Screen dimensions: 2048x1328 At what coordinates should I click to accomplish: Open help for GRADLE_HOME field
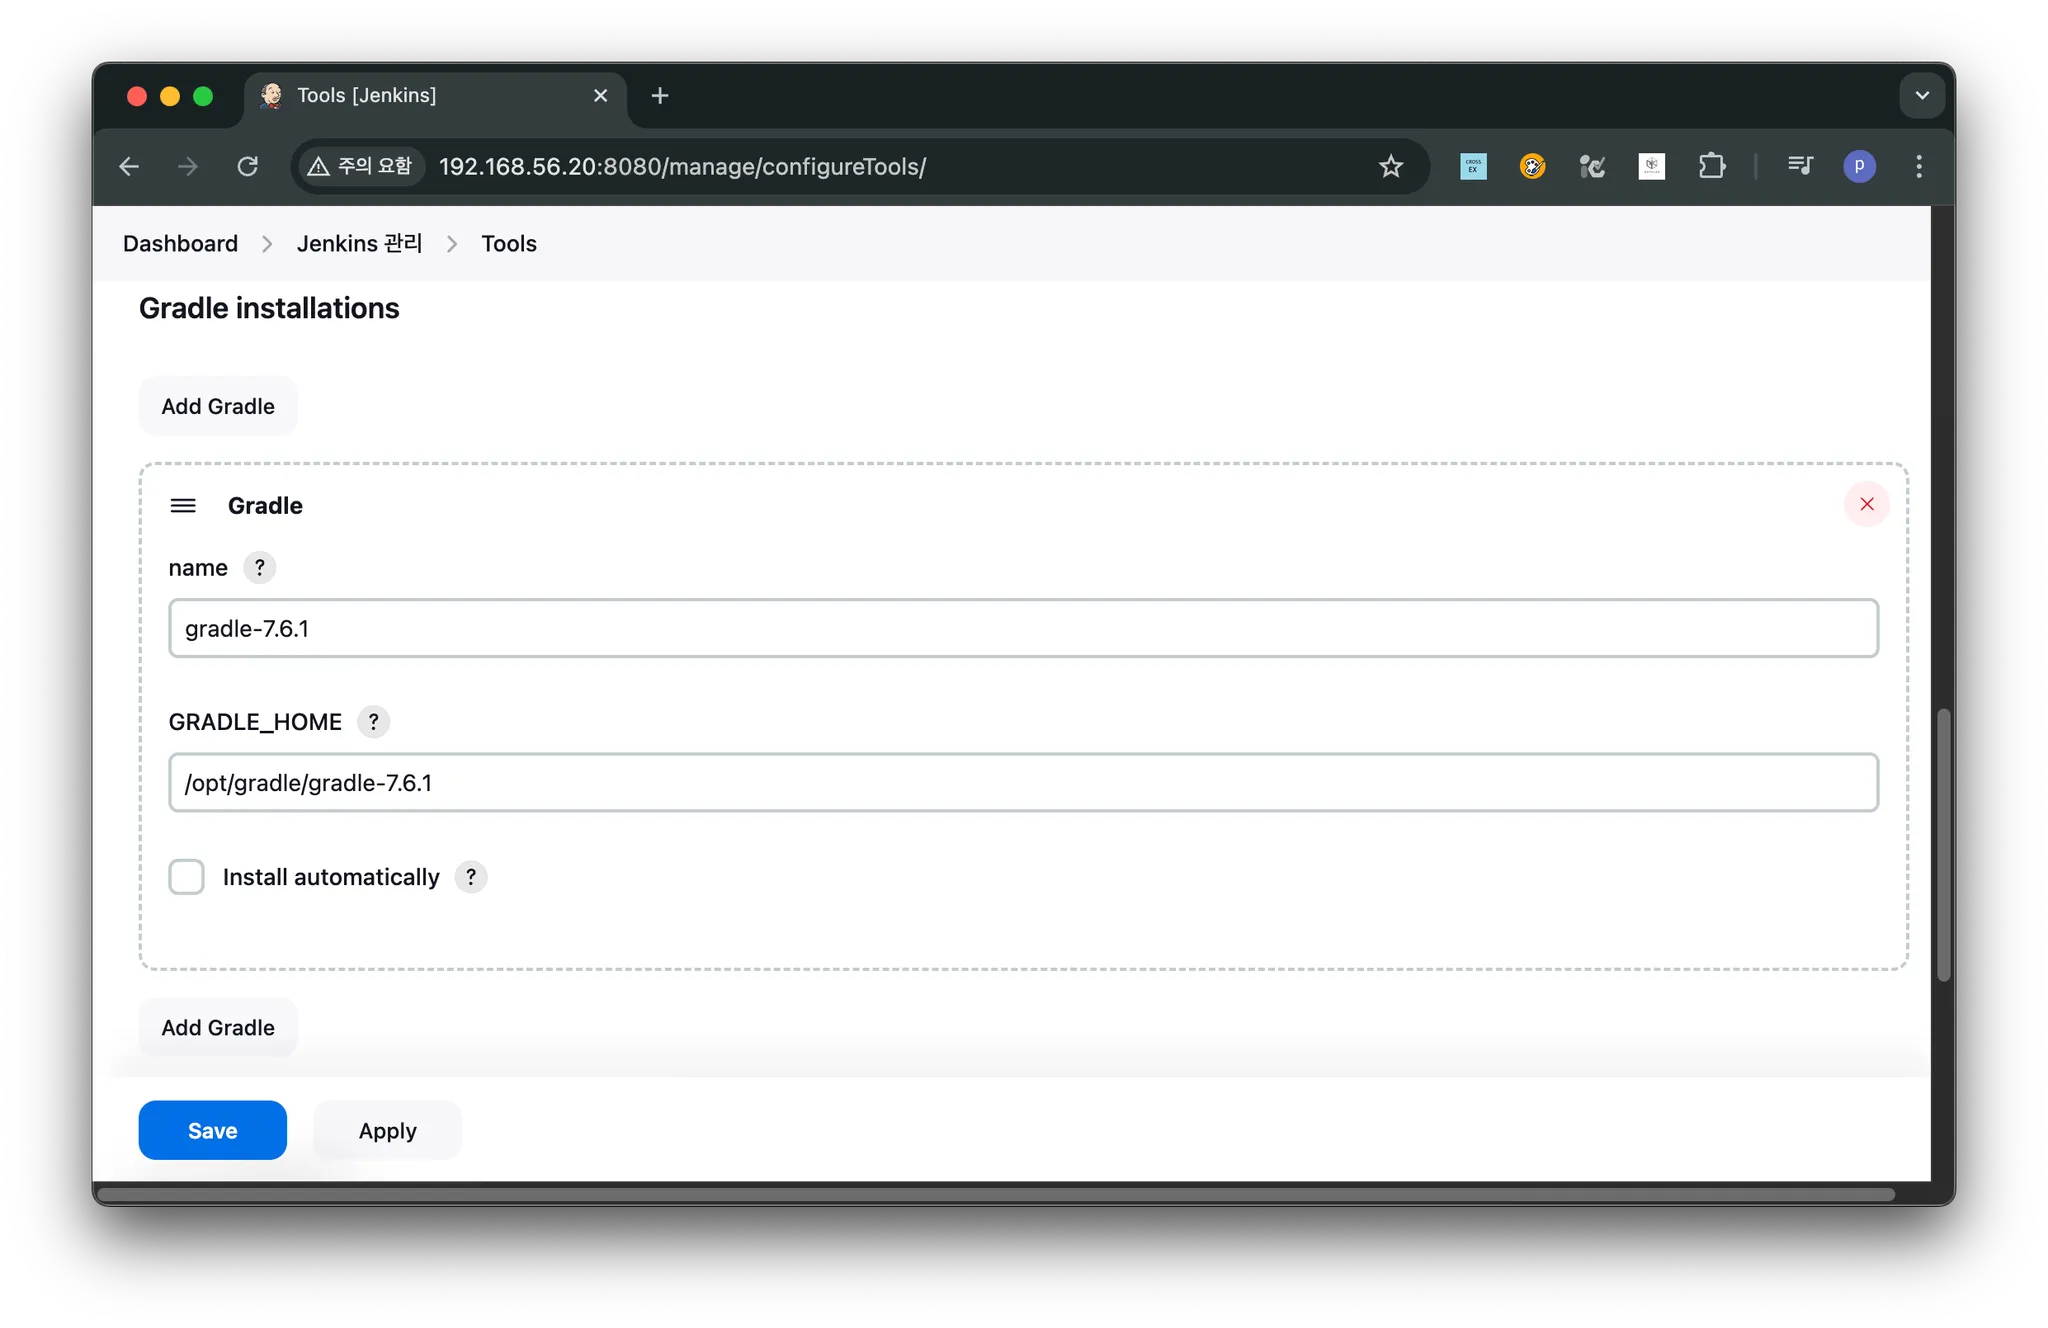click(x=373, y=722)
